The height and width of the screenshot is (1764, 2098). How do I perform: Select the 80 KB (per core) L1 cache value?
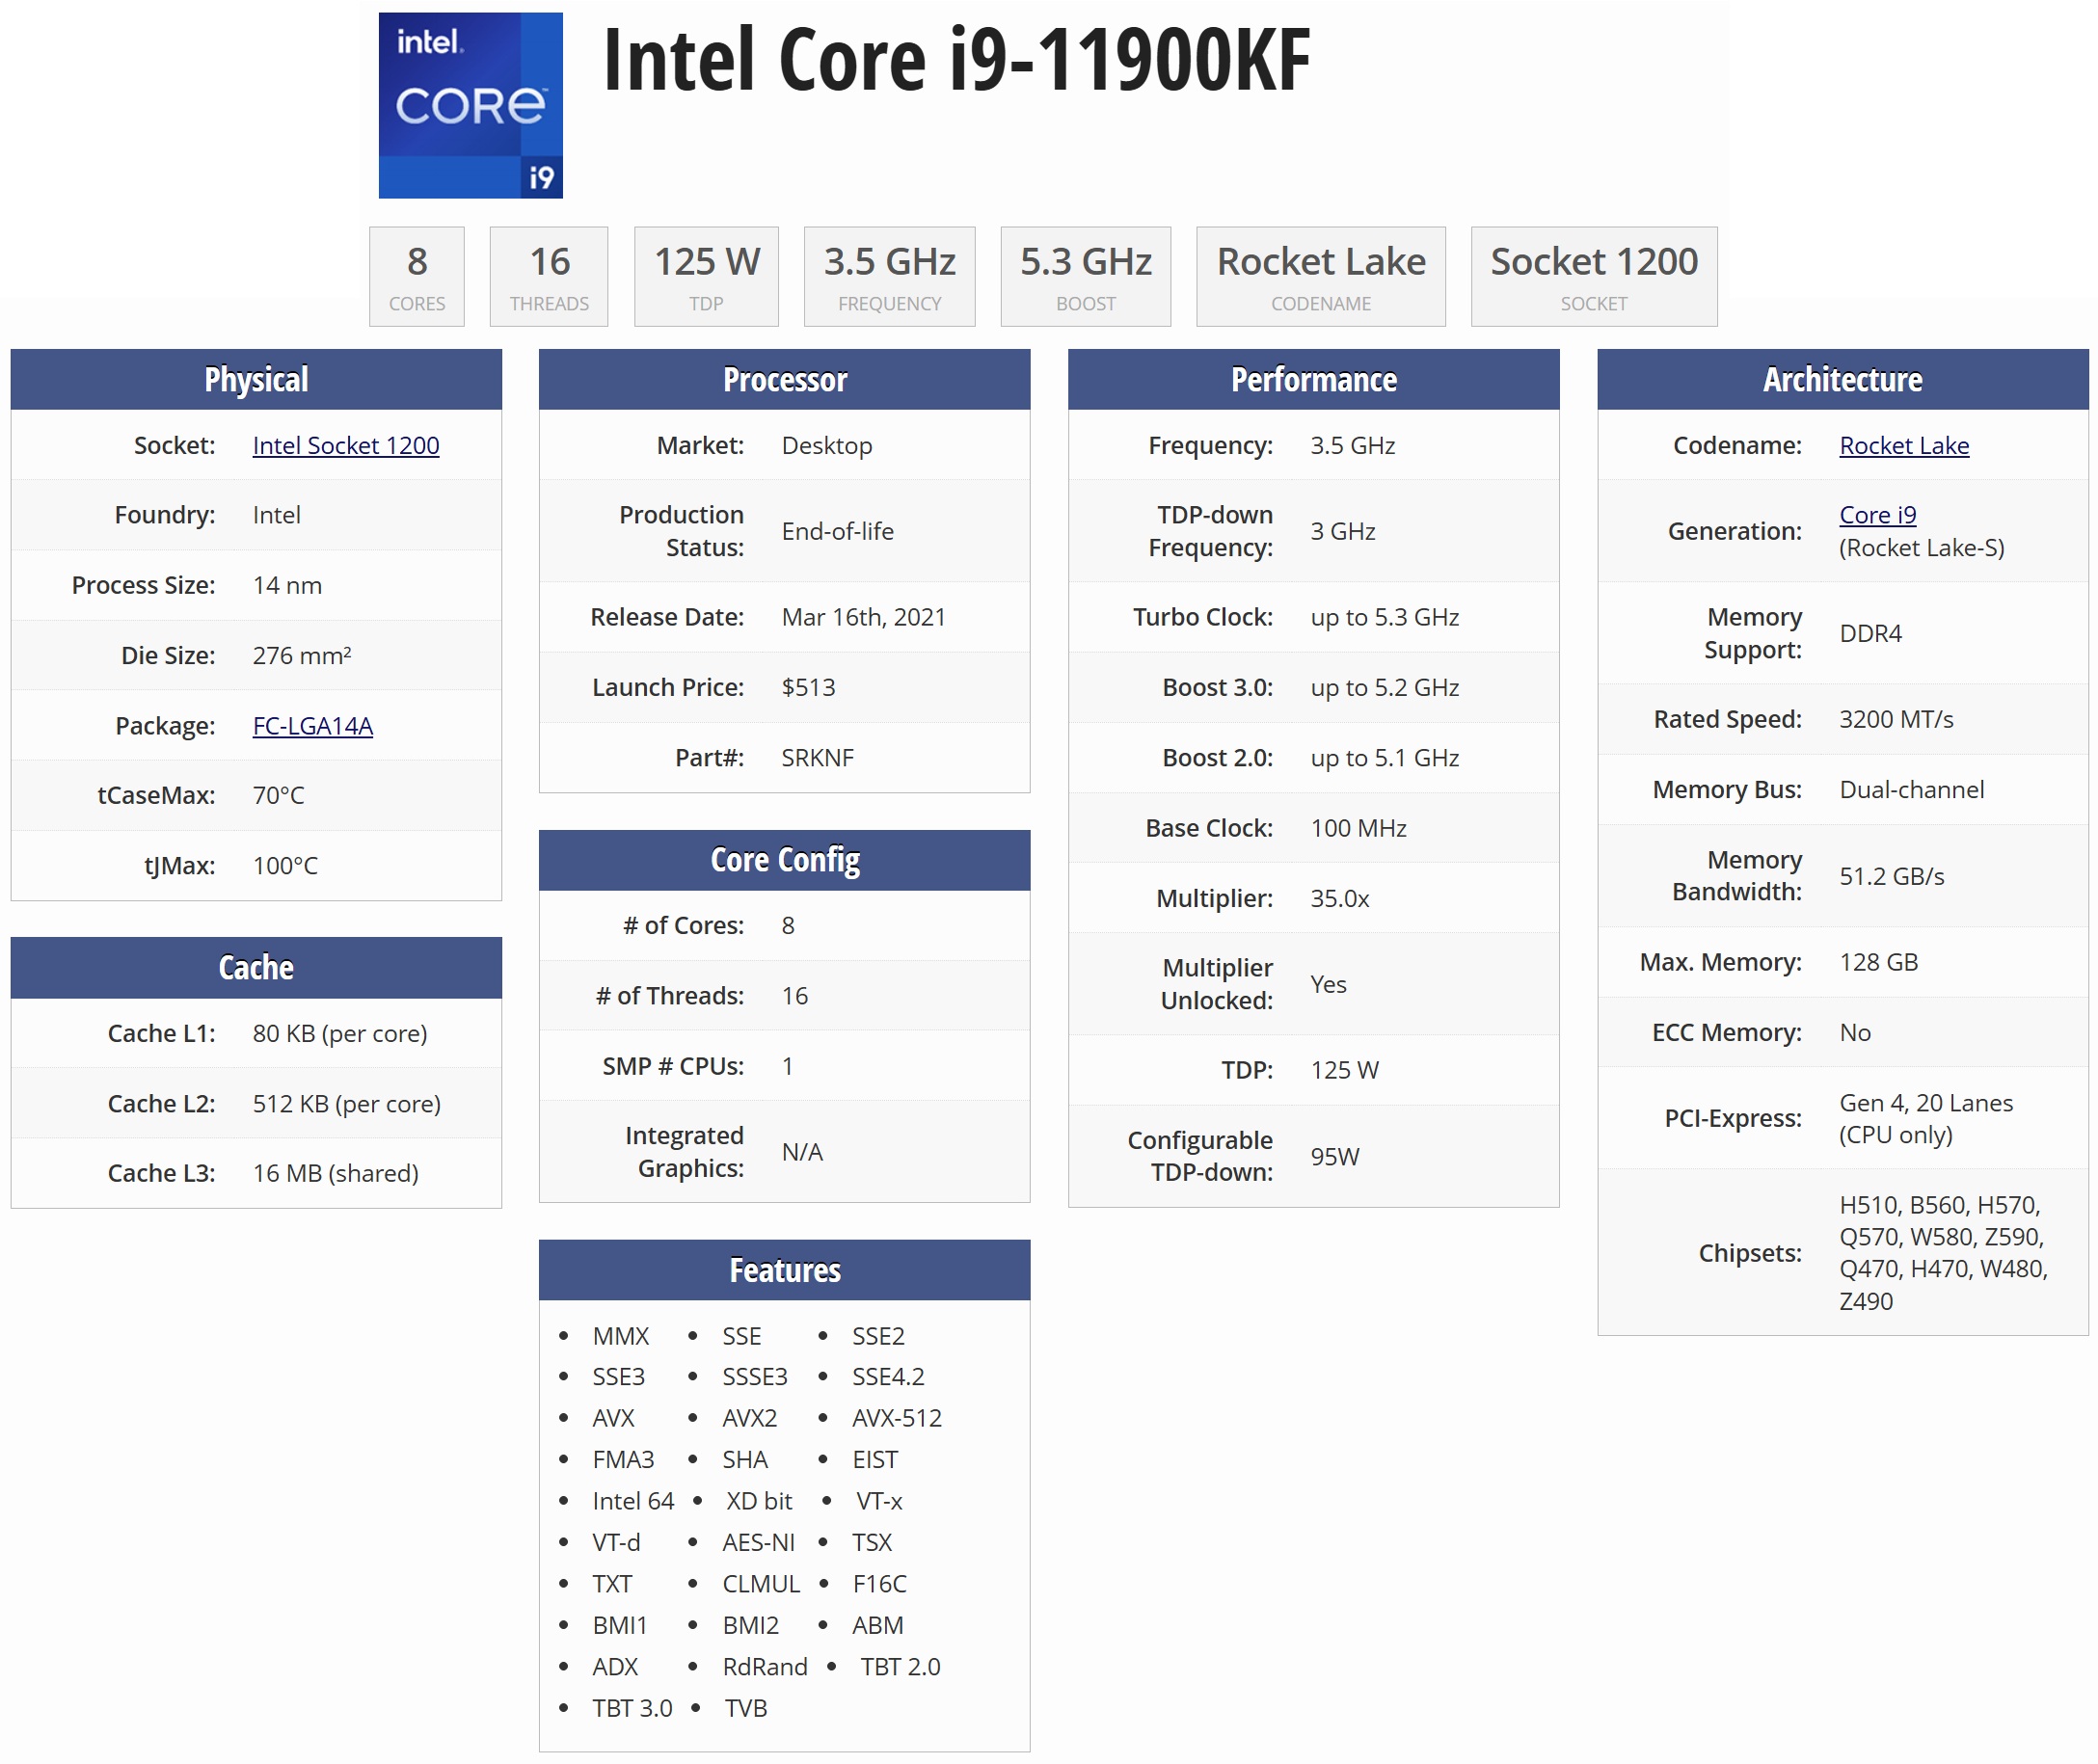(339, 1033)
